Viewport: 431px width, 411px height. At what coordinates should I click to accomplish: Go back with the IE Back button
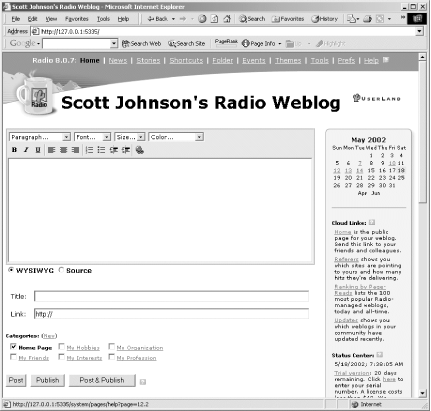tap(158, 19)
